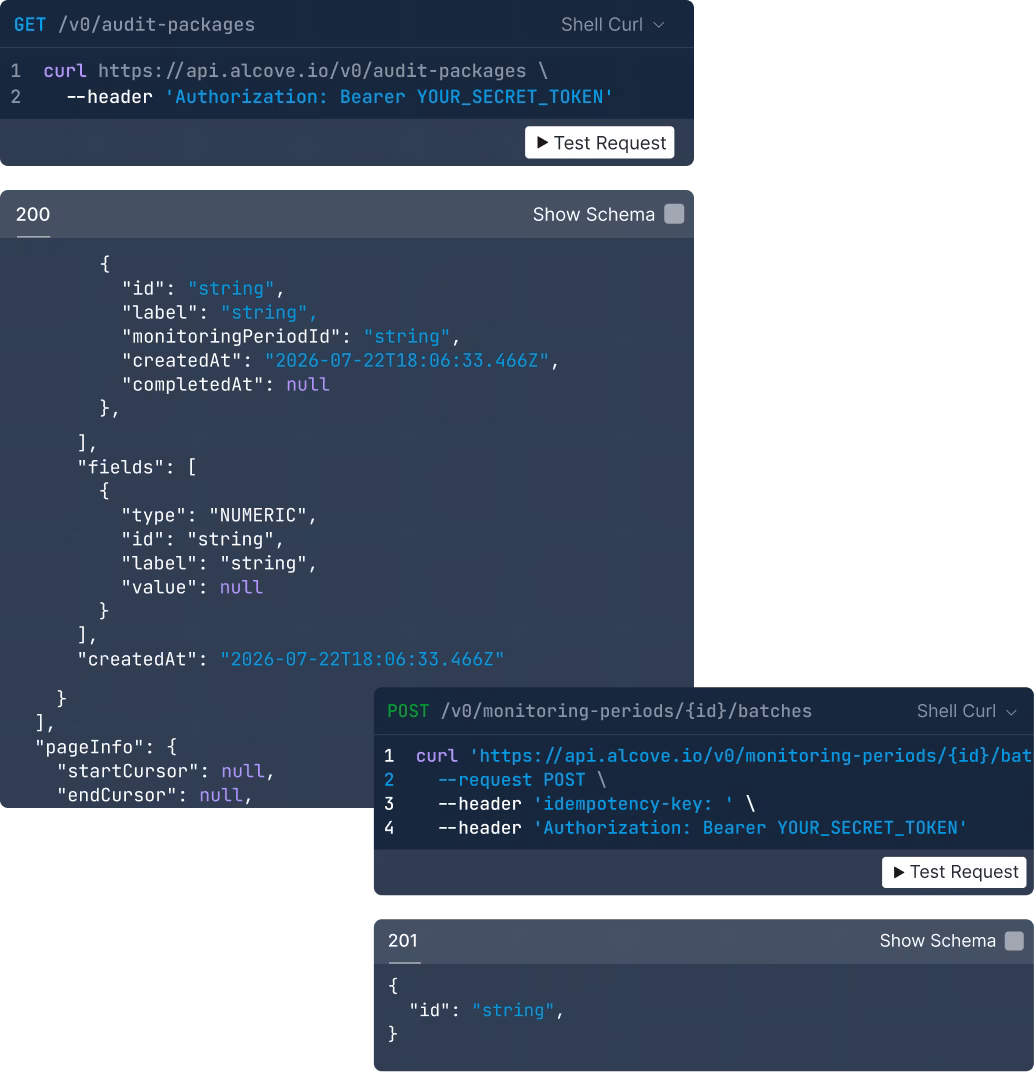Click the --request POST line
Viewport: 1034px width, 1072px height.
coord(522,779)
